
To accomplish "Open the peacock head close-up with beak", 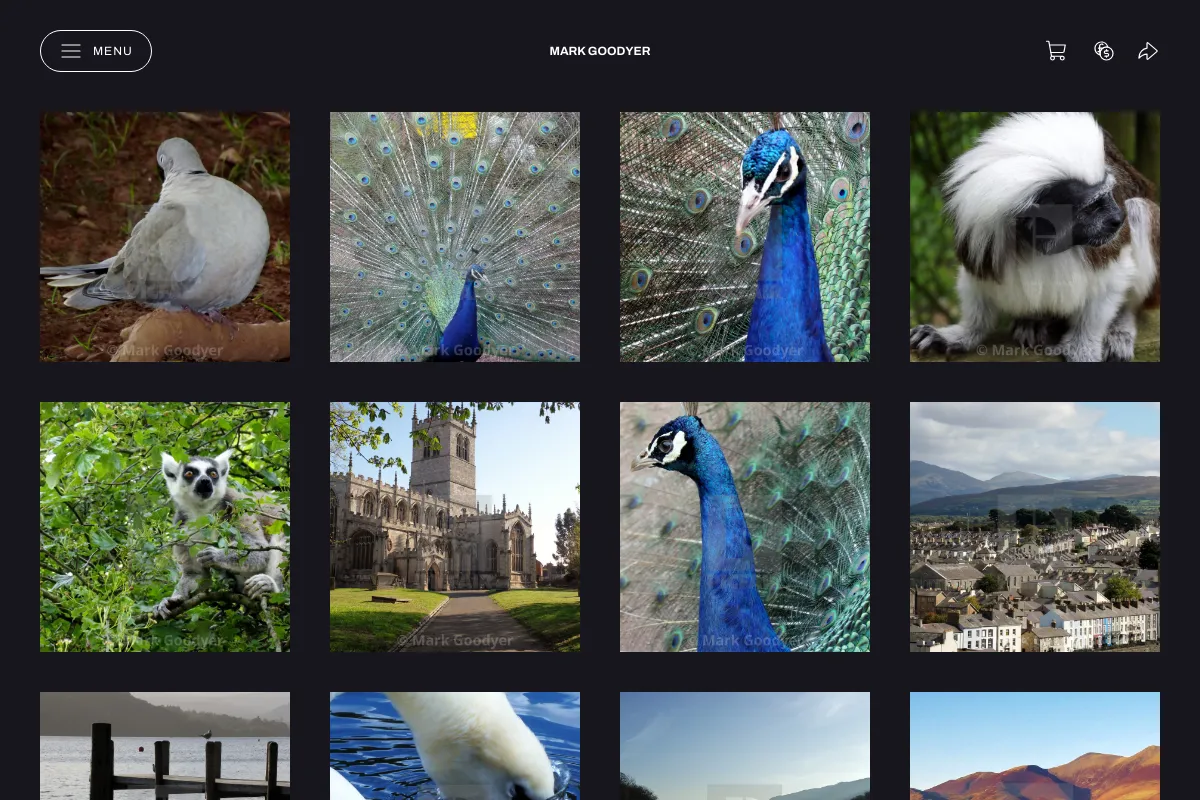I will click(745, 237).
